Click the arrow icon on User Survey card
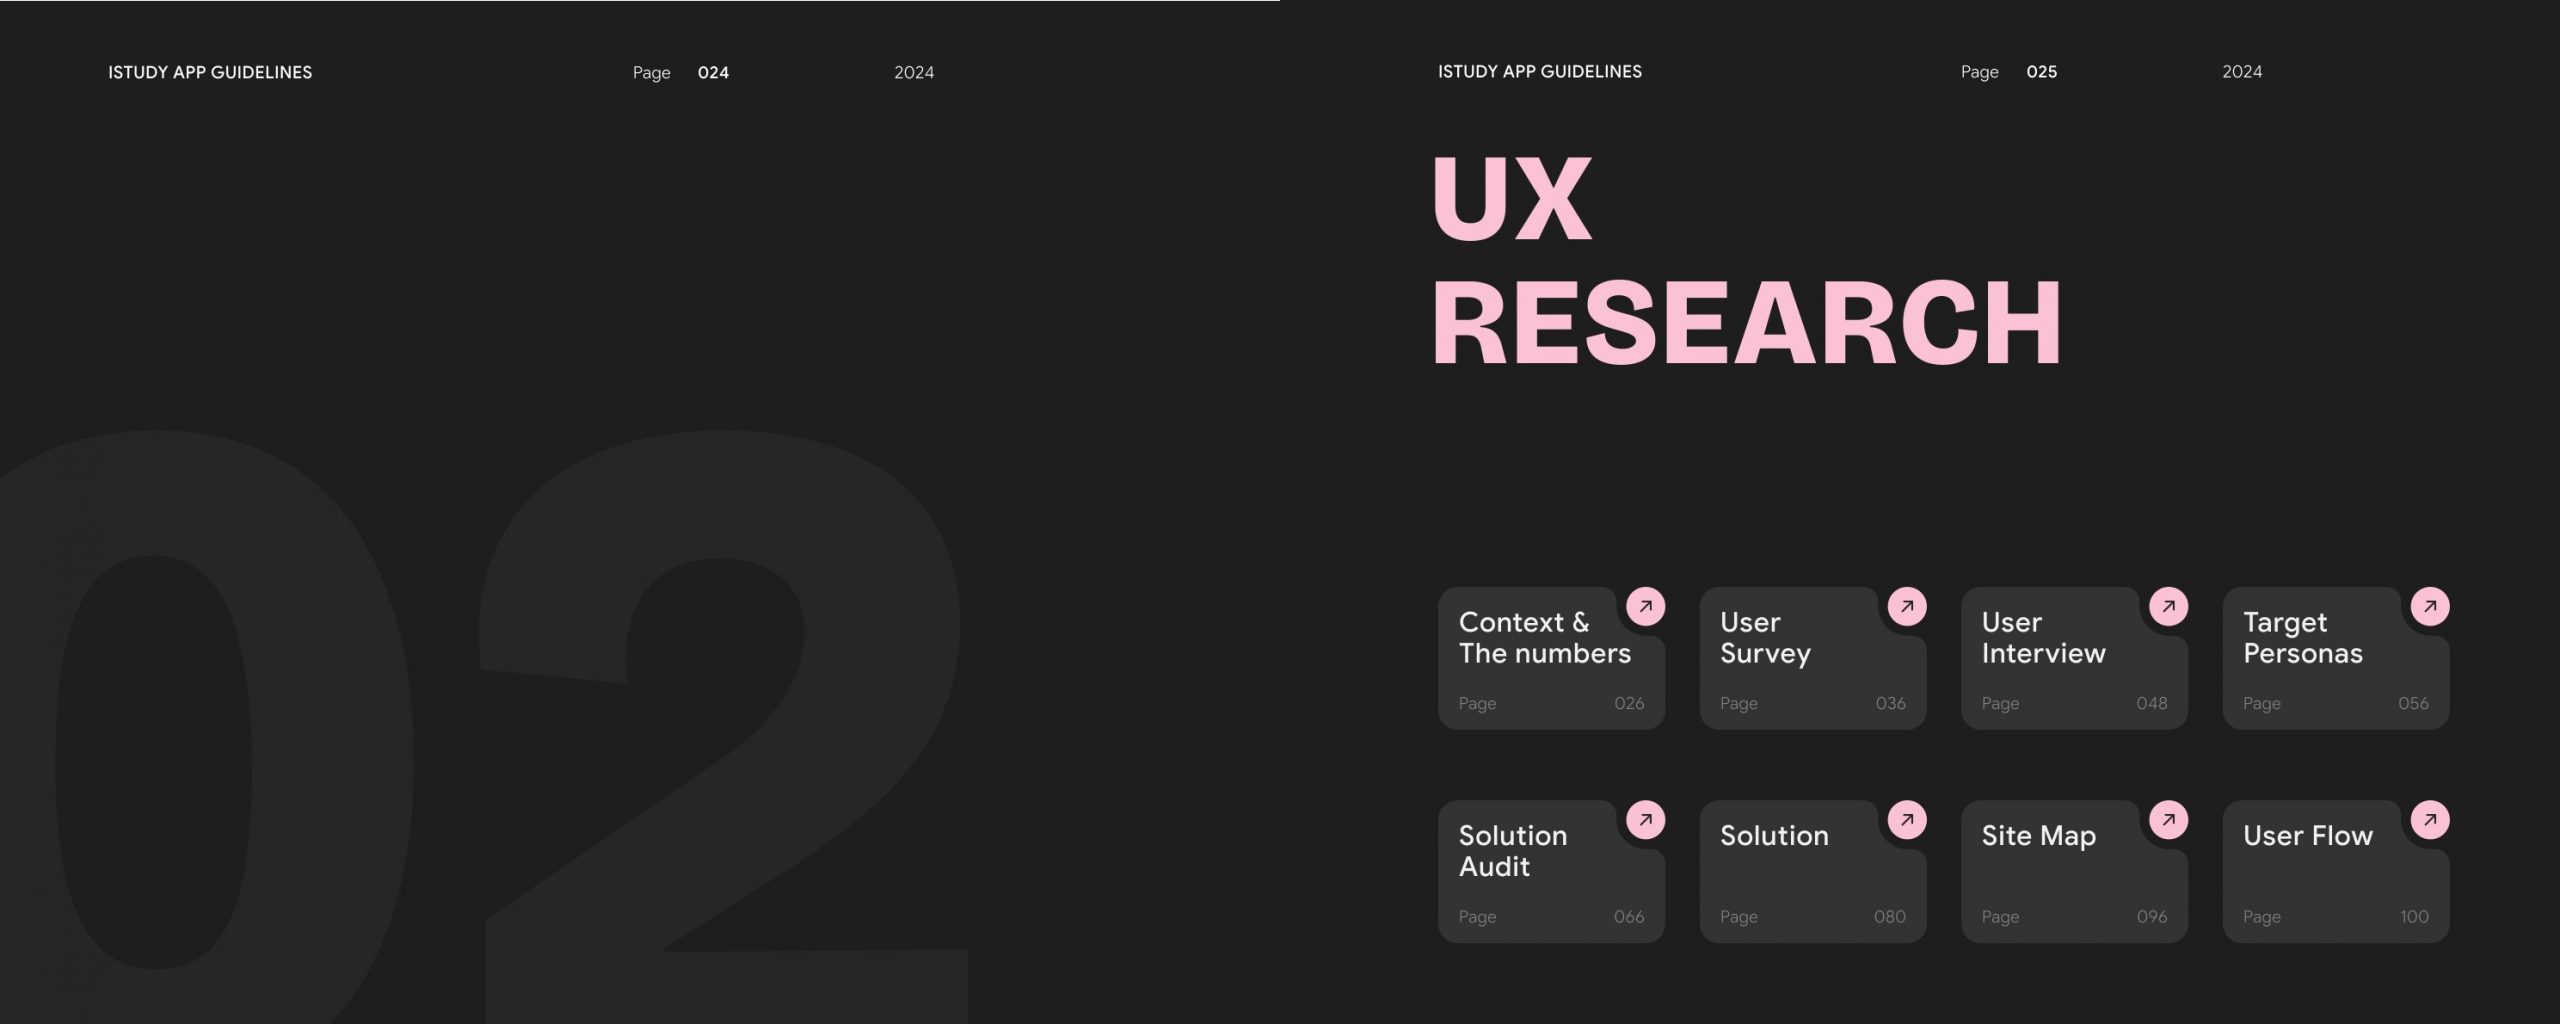Image resolution: width=2560 pixels, height=1024 pixels. [1907, 606]
